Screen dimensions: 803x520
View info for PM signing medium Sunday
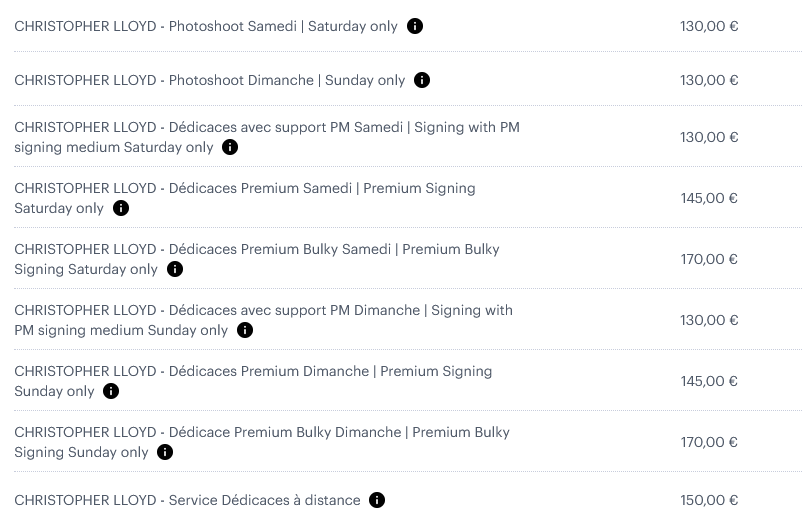coord(245,330)
